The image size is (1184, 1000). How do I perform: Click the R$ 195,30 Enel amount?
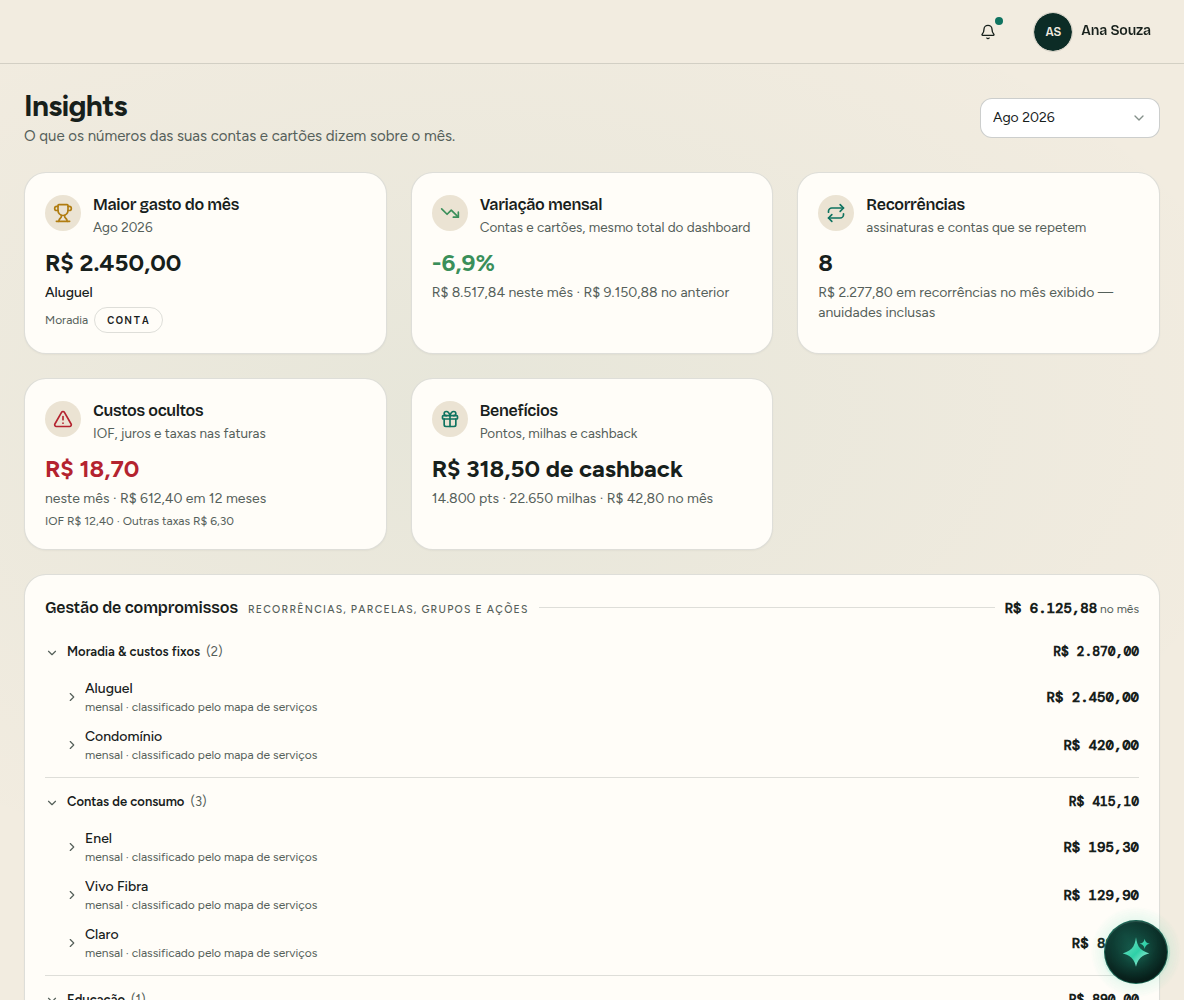pyautogui.click(x=1101, y=847)
